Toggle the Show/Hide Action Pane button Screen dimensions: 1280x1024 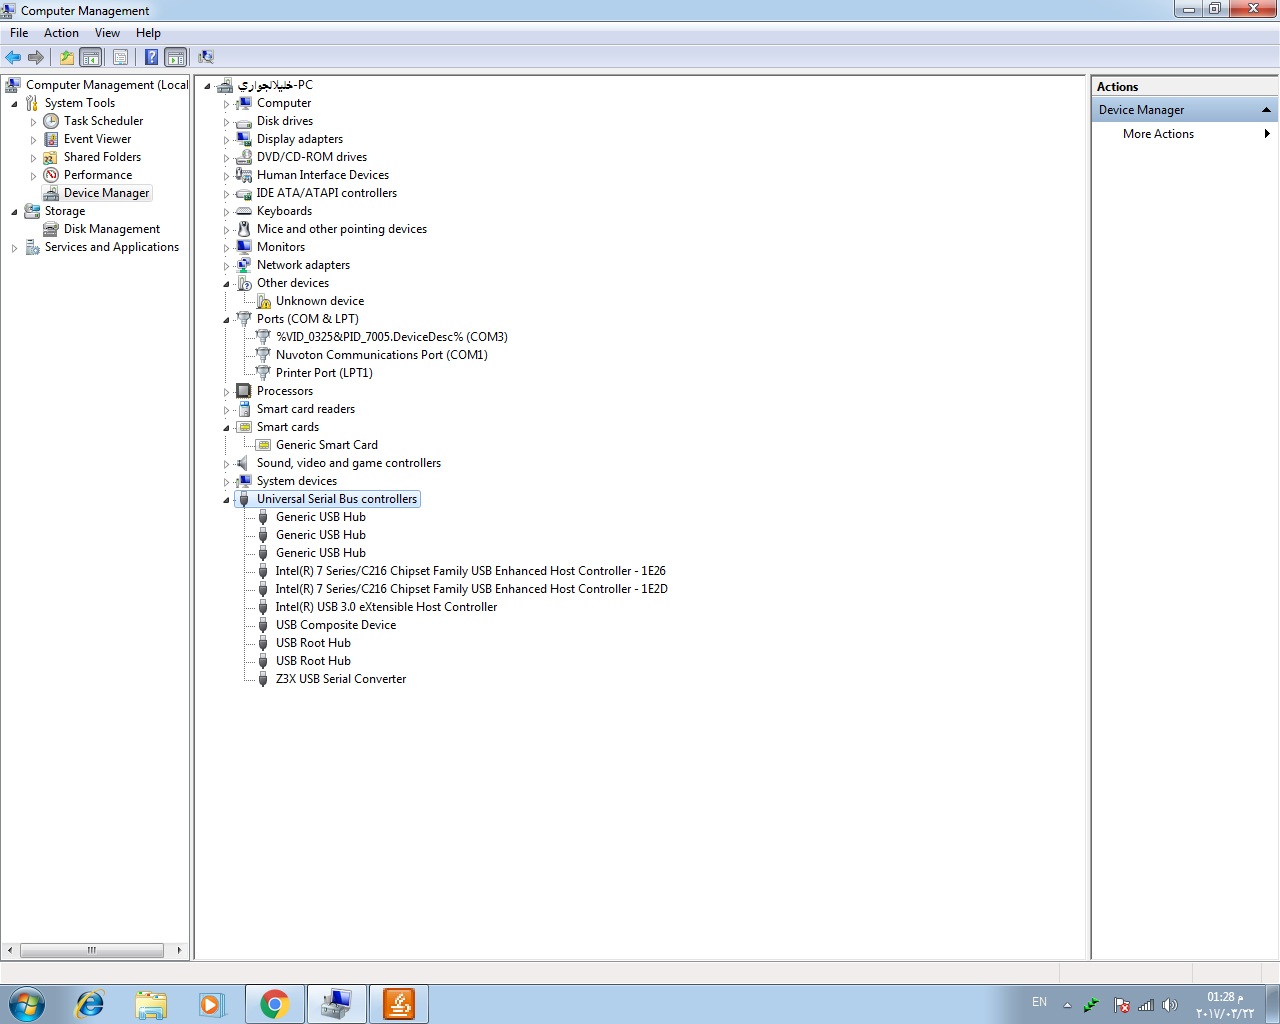click(x=175, y=57)
